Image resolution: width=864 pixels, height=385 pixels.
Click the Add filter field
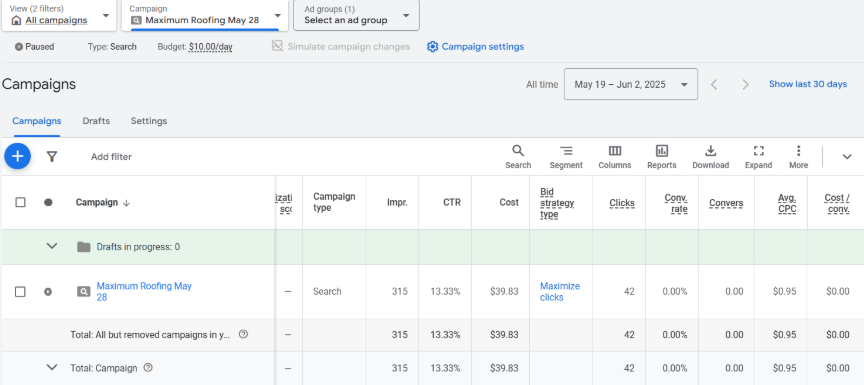pyautogui.click(x=111, y=157)
